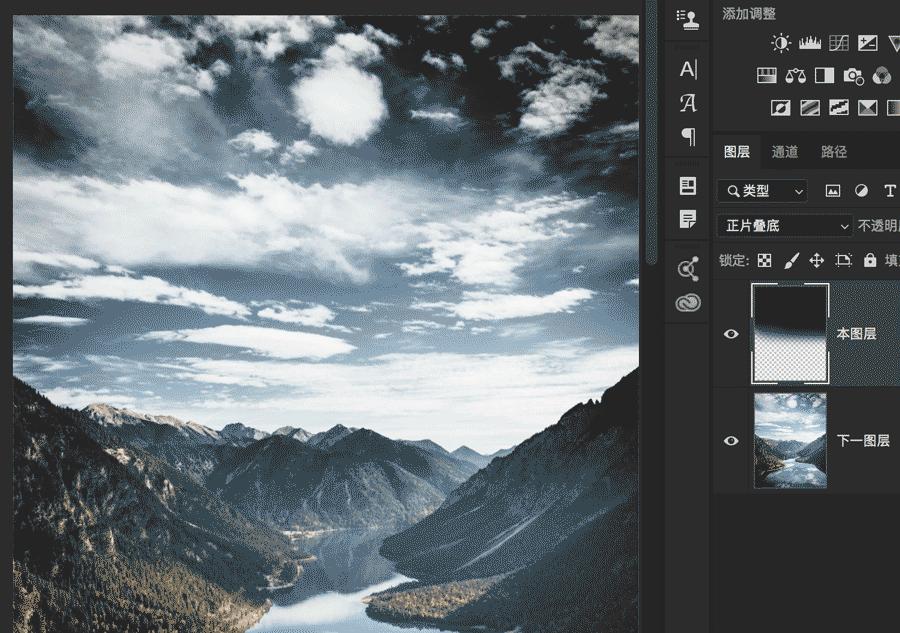Add a Vibrance adjustment layer
The image size is (900, 633).
[894, 43]
